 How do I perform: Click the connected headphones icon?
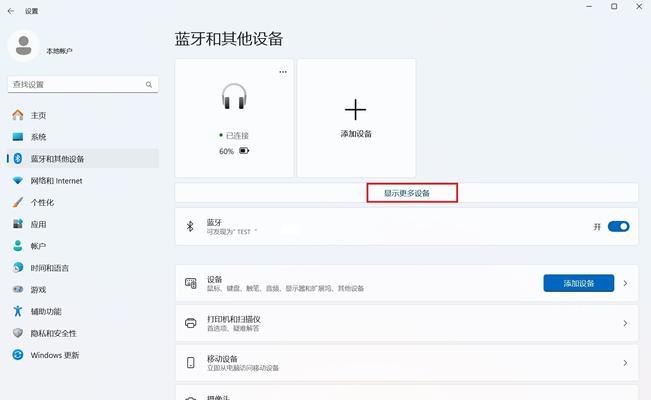(234, 96)
